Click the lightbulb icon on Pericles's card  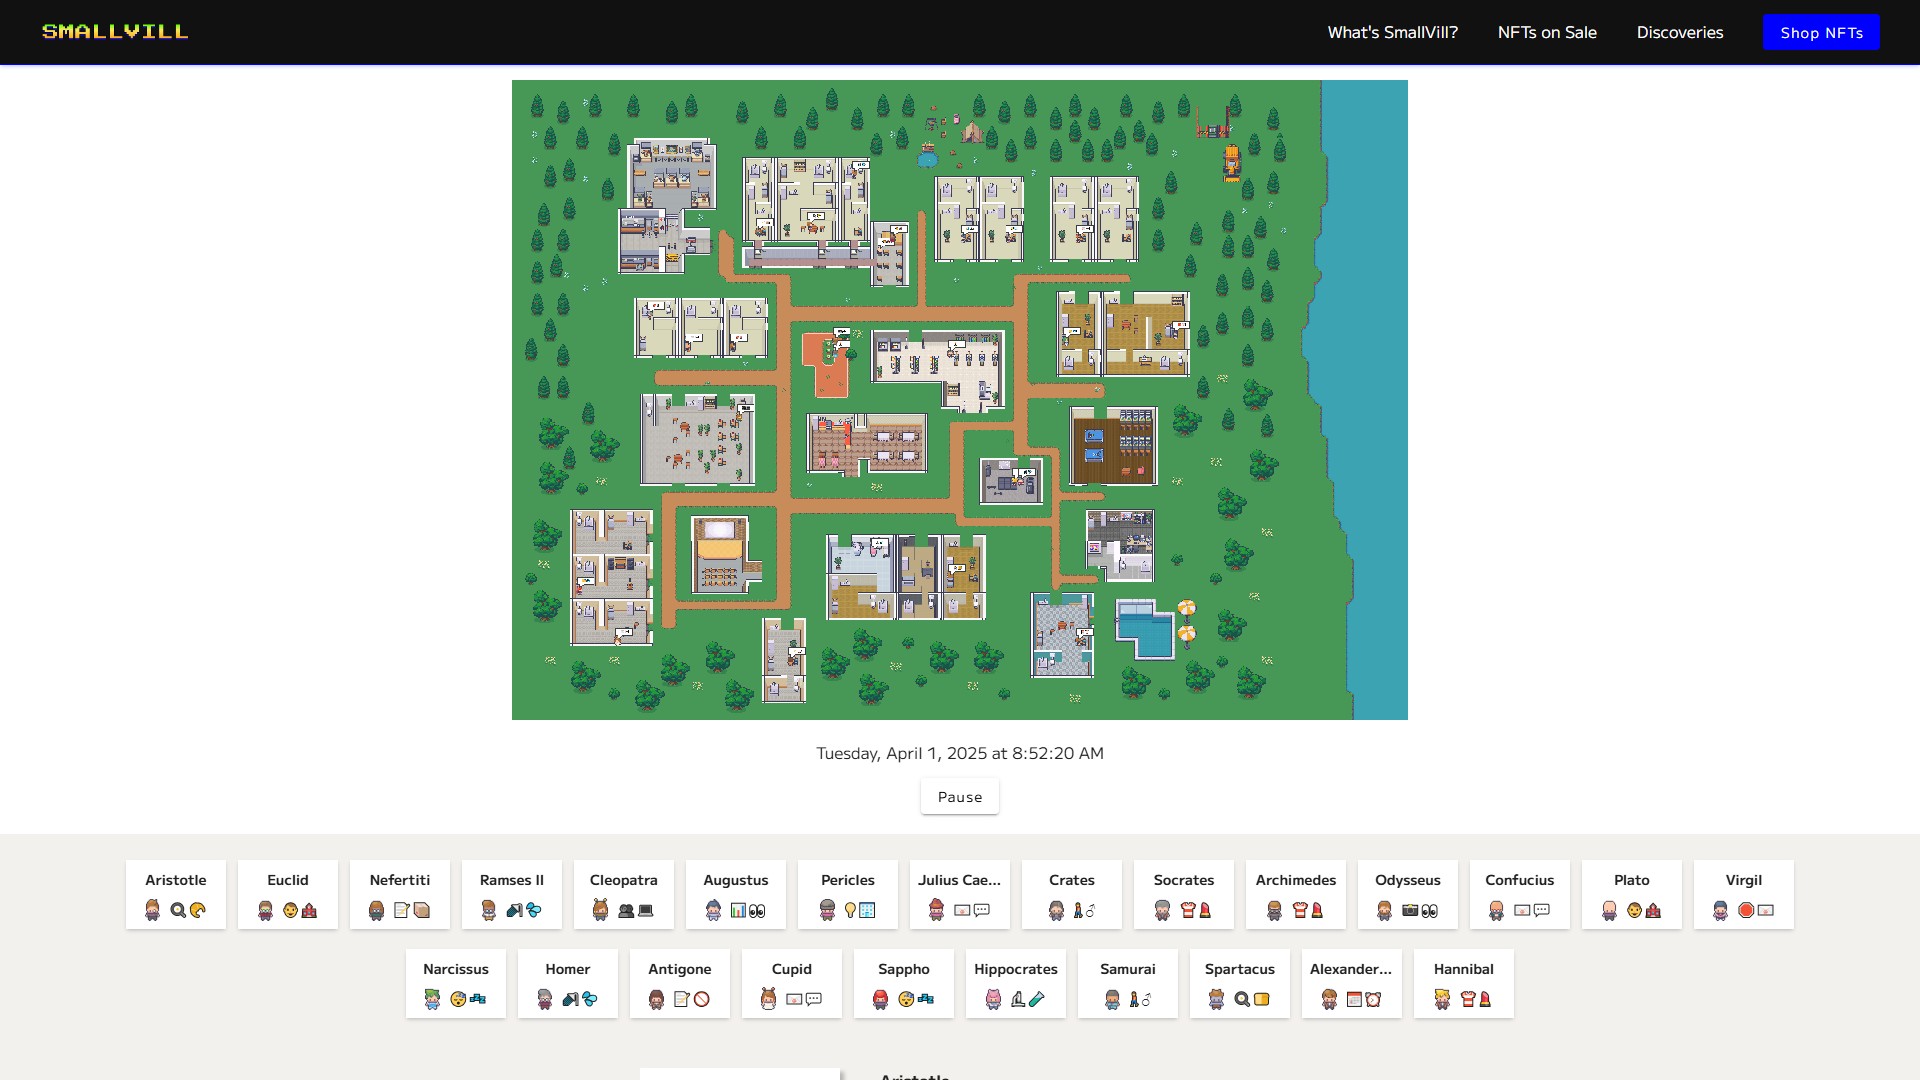[850, 910]
